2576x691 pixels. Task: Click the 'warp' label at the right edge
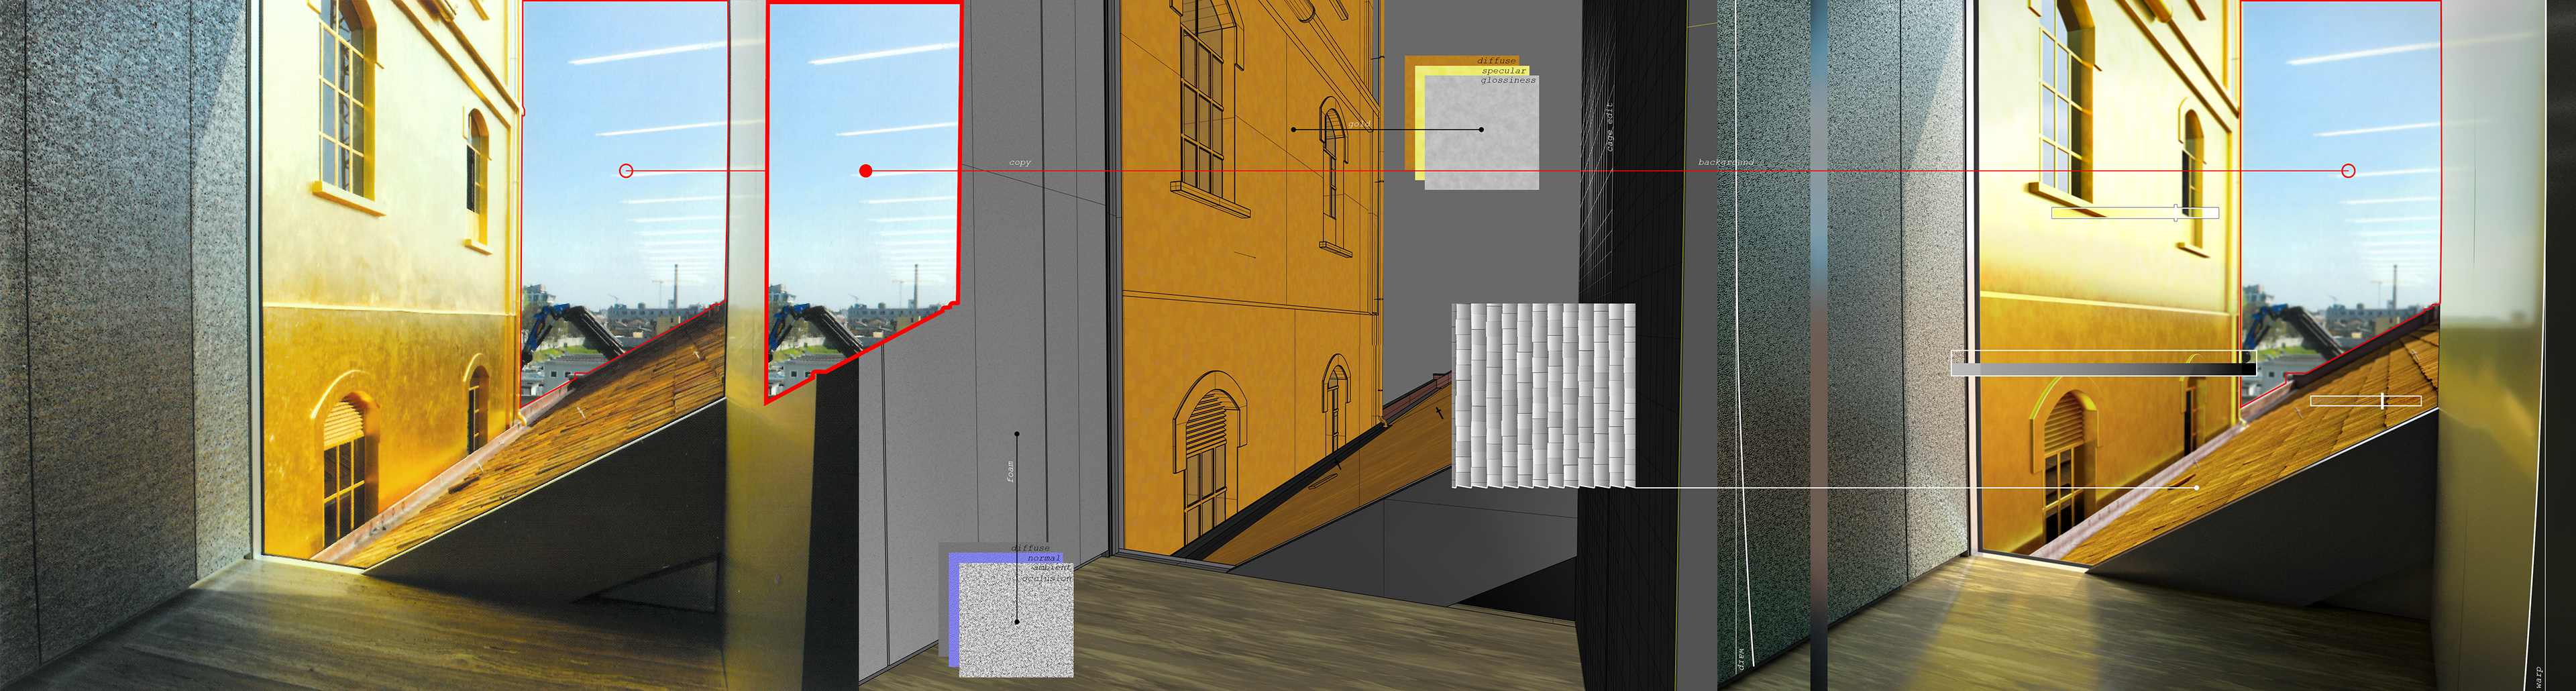point(2538,677)
